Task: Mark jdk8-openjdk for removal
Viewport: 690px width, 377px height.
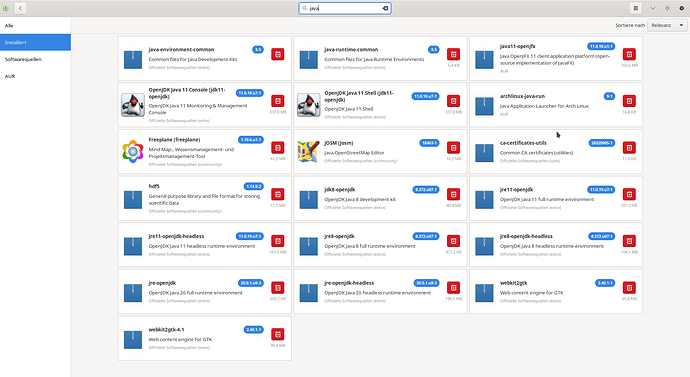Action: 453,194
